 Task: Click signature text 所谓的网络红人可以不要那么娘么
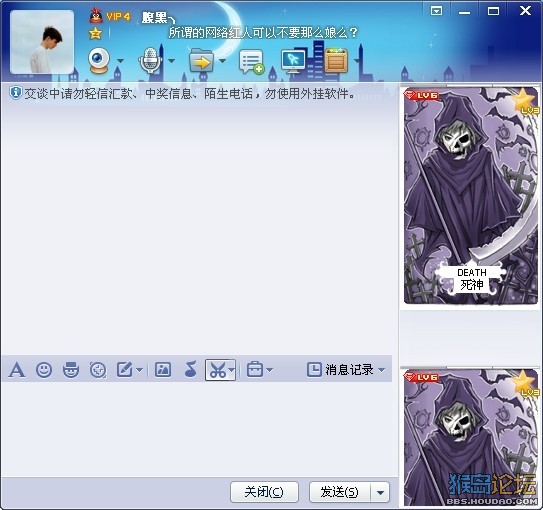[262, 33]
